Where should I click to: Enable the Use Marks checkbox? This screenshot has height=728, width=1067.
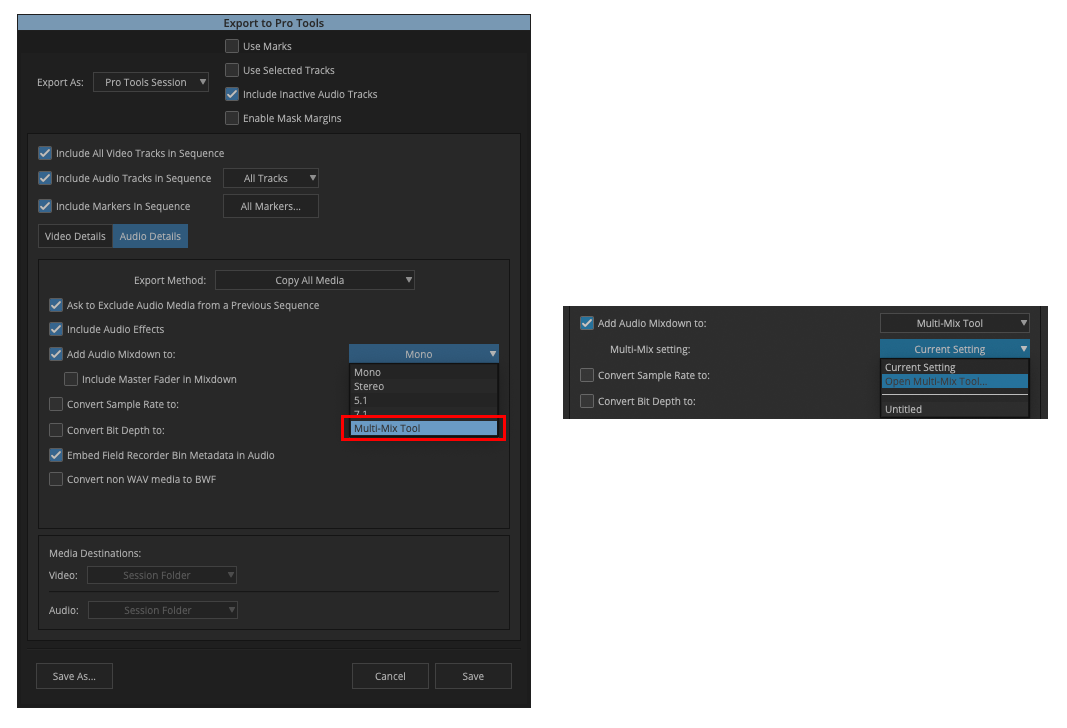pos(232,46)
